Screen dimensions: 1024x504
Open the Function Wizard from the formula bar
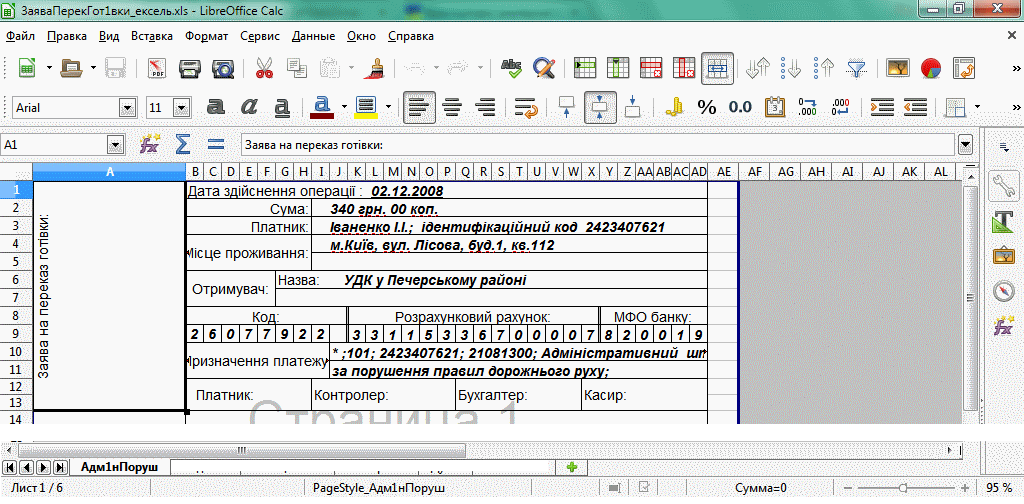point(150,144)
